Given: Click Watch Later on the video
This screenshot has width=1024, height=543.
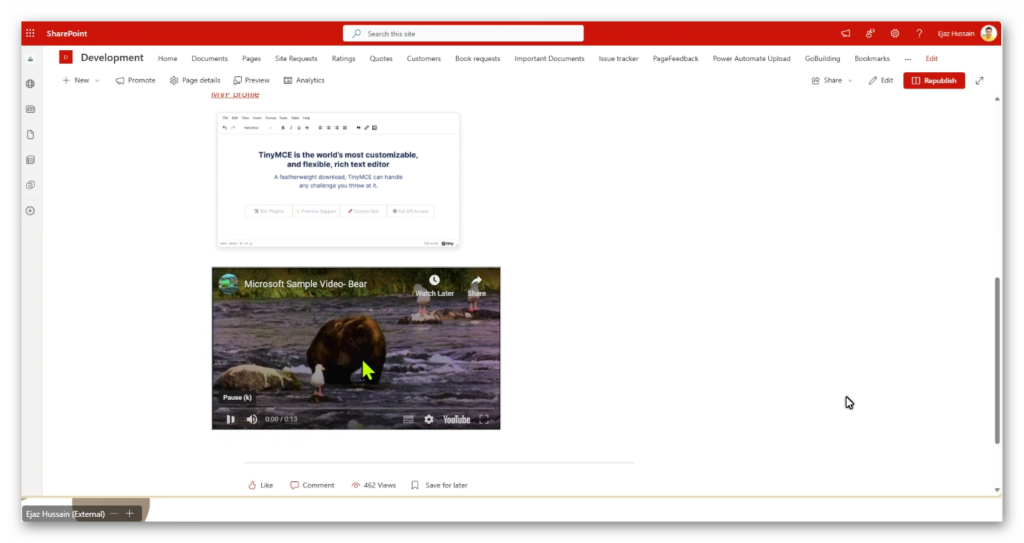Looking at the screenshot, I should click(434, 286).
